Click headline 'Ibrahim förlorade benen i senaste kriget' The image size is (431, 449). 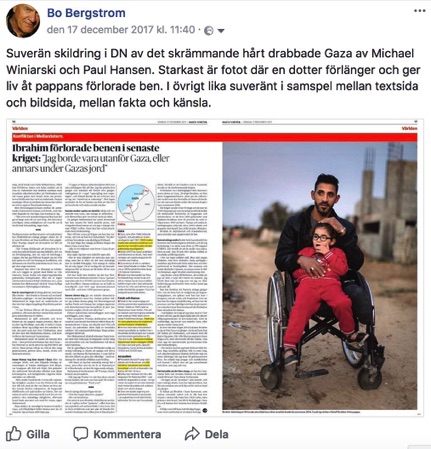86,152
